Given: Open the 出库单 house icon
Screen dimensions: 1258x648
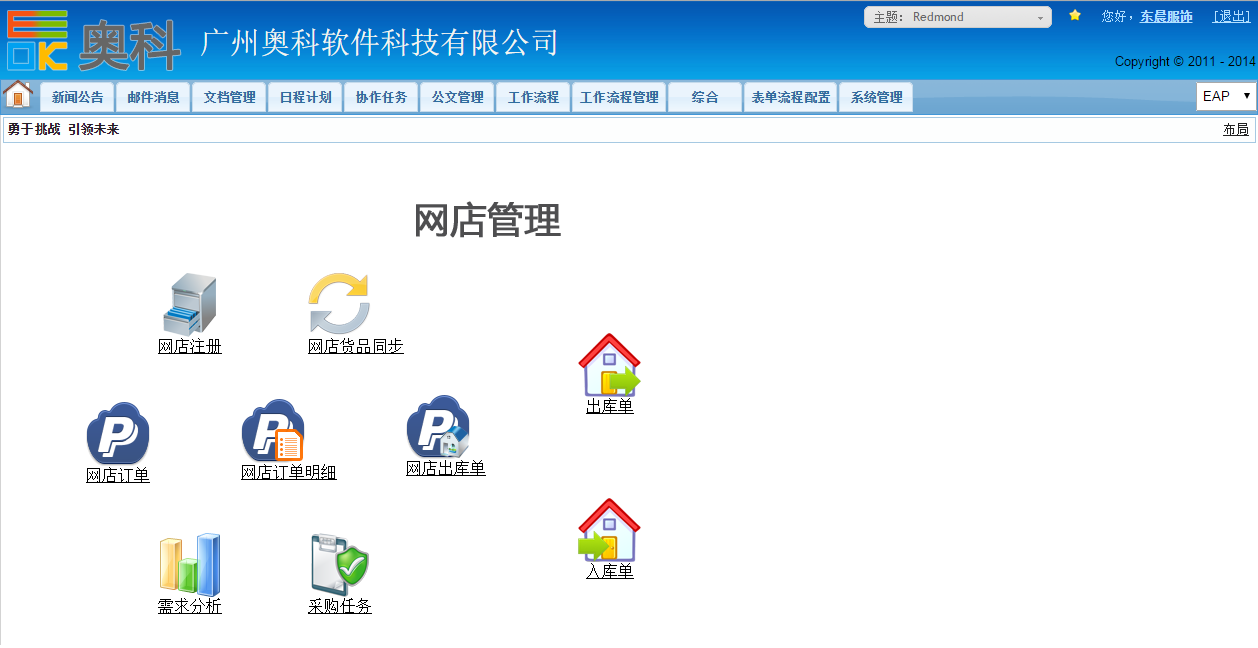Looking at the screenshot, I should point(609,366).
